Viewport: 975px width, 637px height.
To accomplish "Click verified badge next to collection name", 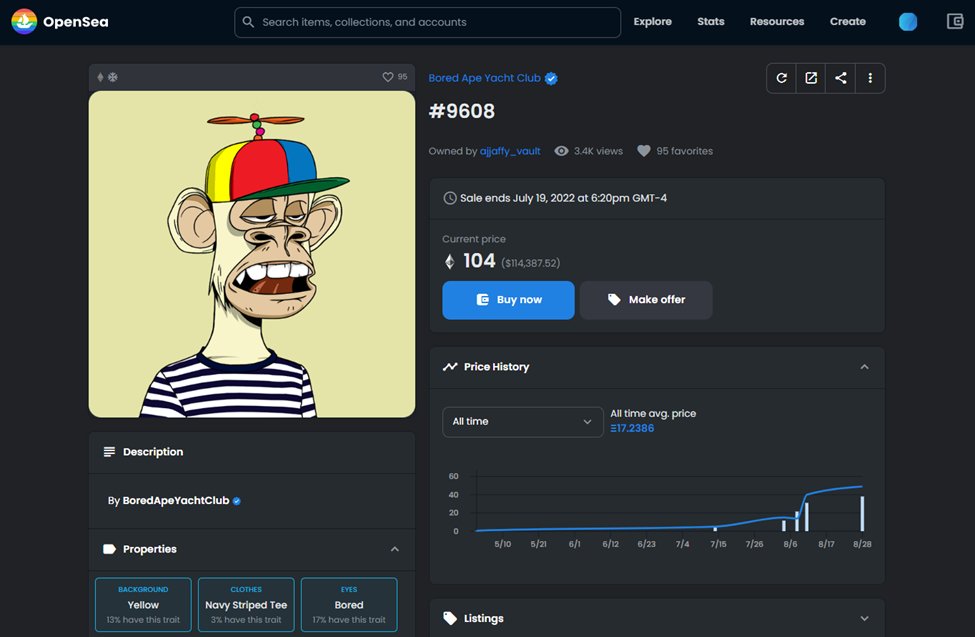I will pyautogui.click(x=551, y=78).
